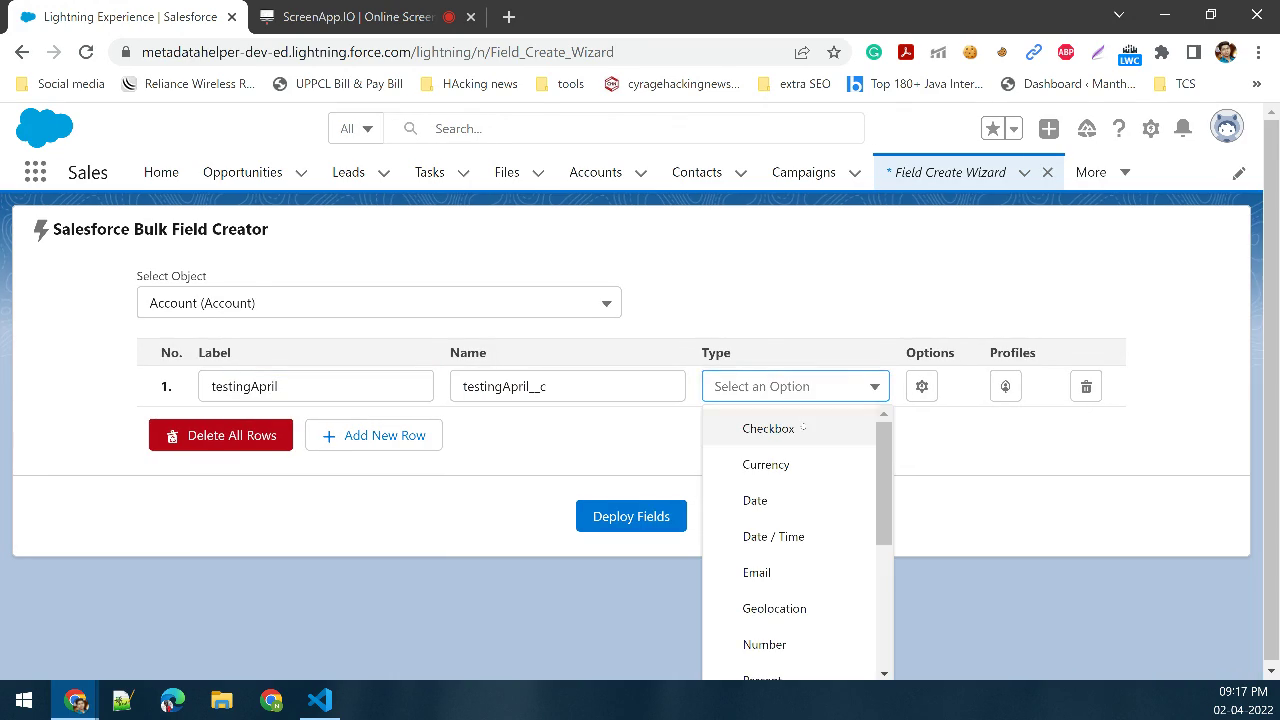Delete the testingApril row using trash icon
This screenshot has width=1280, height=720.
click(1085, 385)
